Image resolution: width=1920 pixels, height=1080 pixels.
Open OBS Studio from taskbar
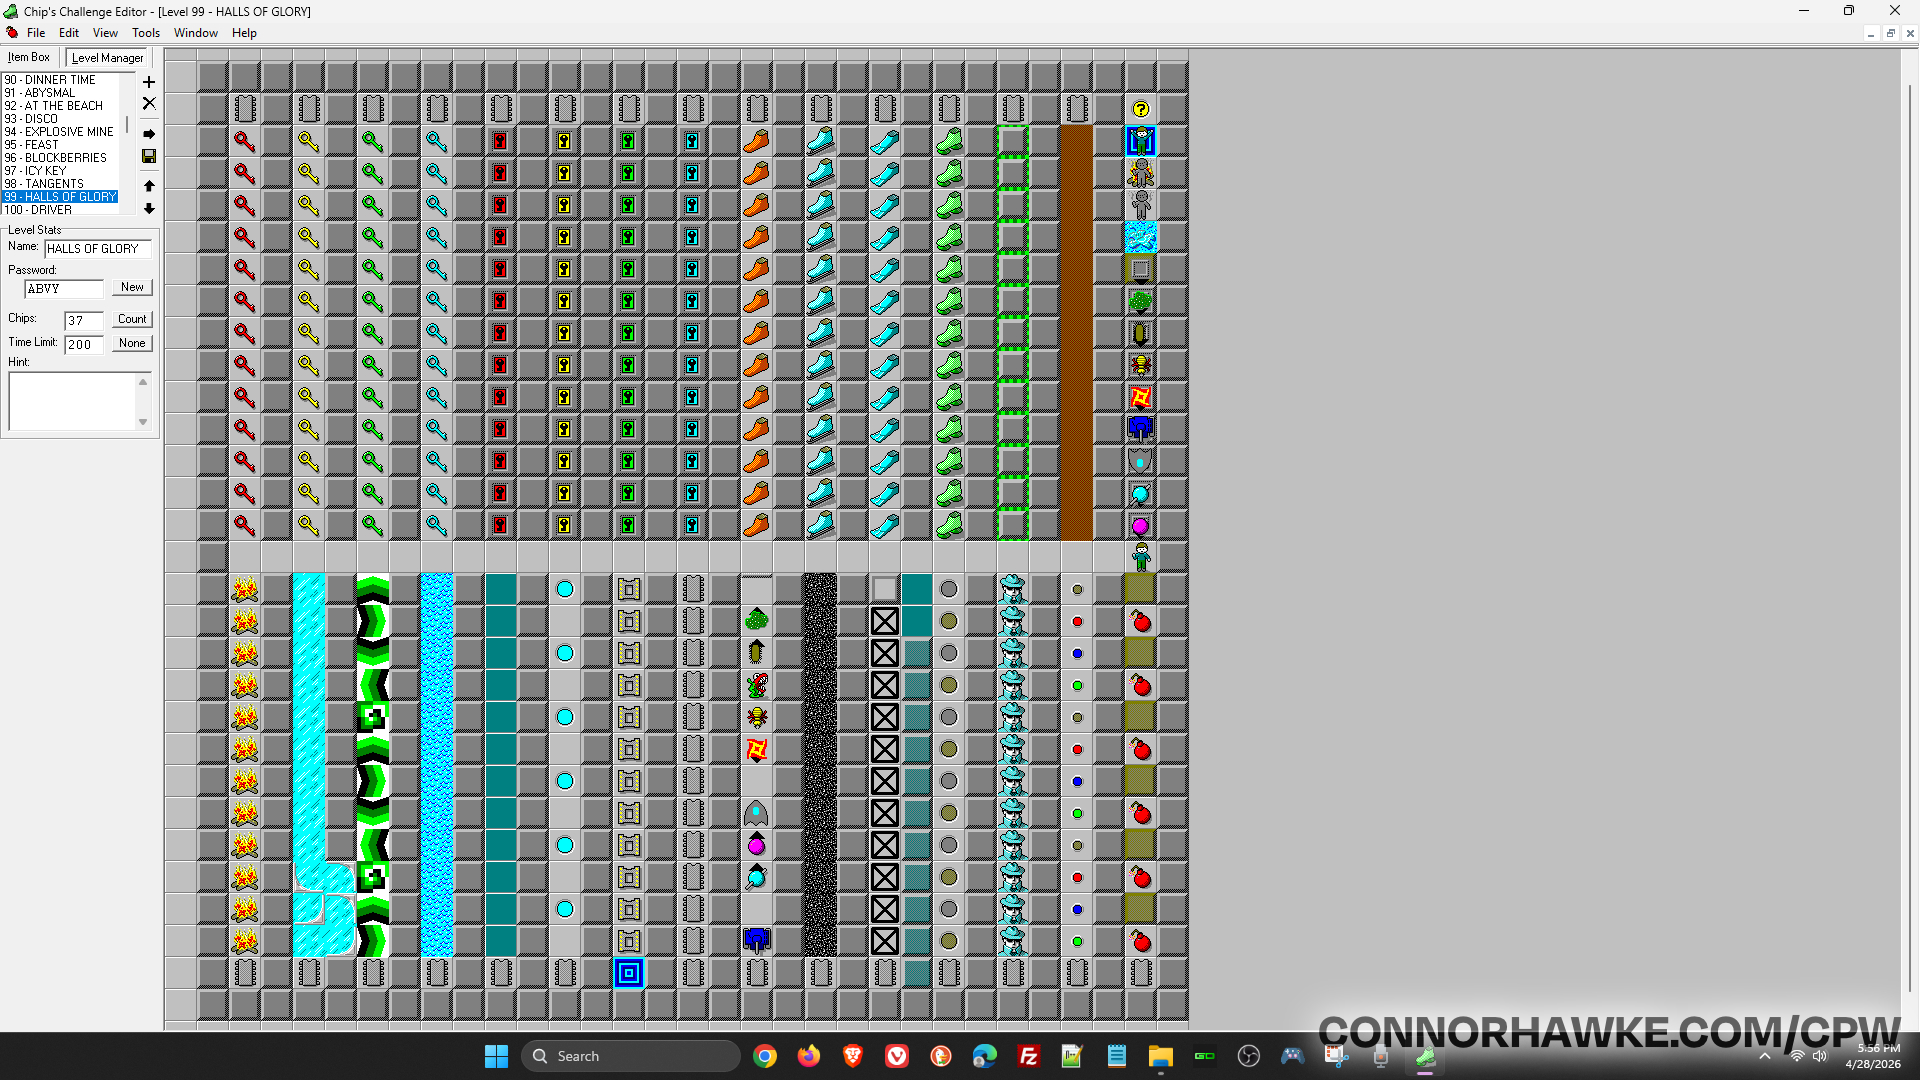click(x=1249, y=1056)
